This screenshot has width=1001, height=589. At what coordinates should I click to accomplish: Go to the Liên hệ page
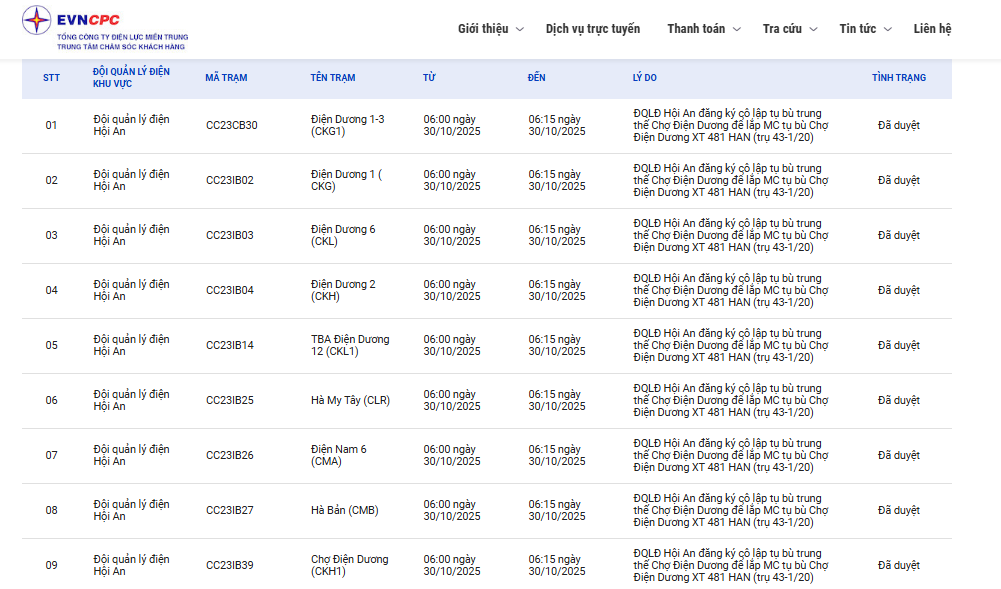[x=932, y=29]
